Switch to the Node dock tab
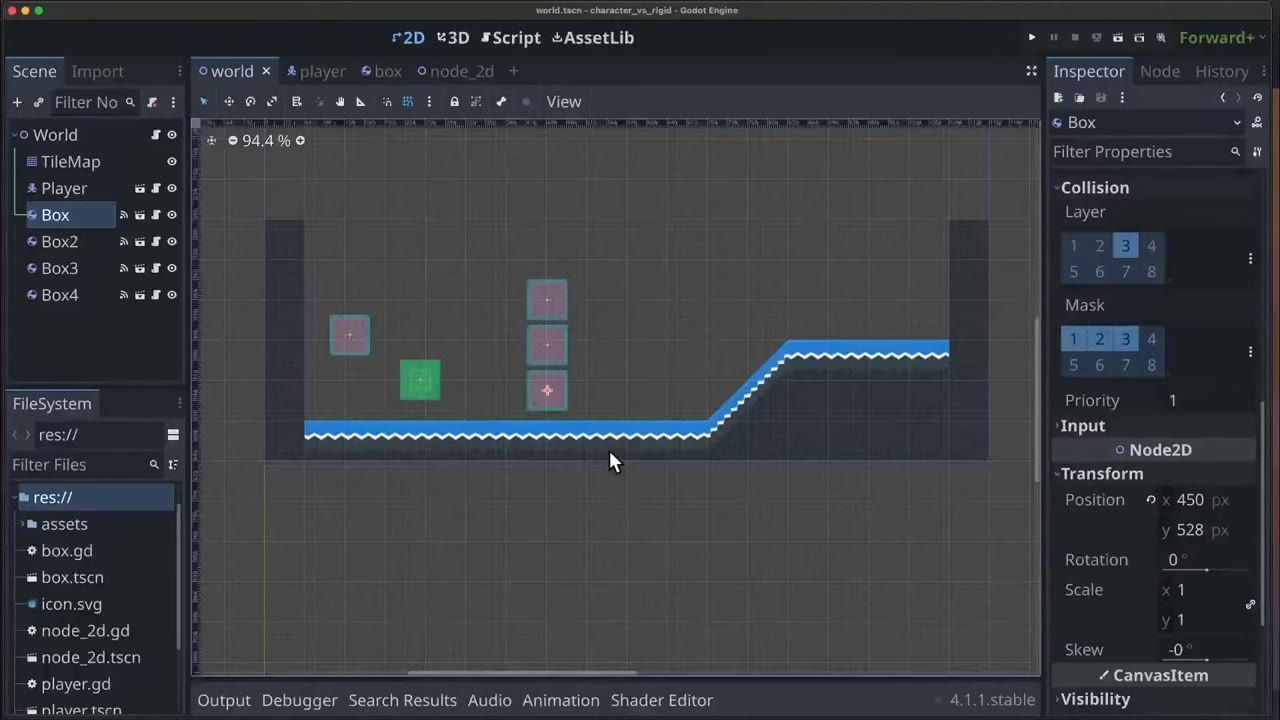Viewport: 1280px width, 720px height. click(1160, 71)
